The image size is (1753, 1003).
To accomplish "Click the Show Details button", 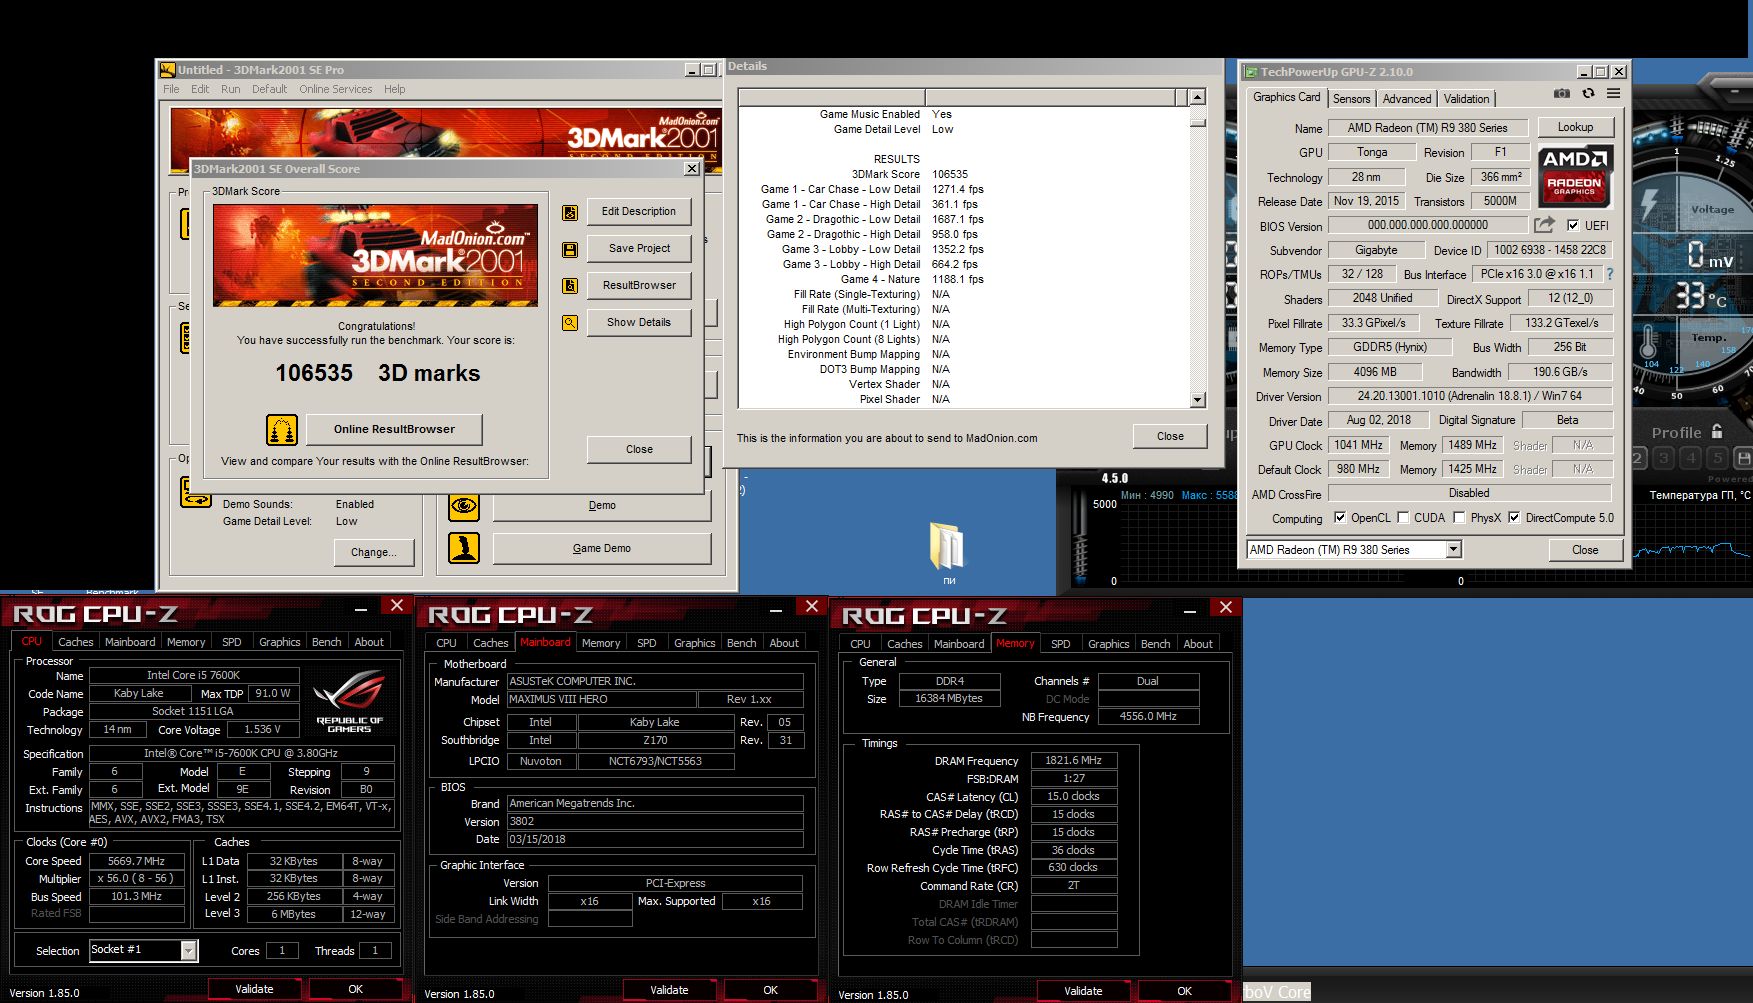I will tap(639, 323).
